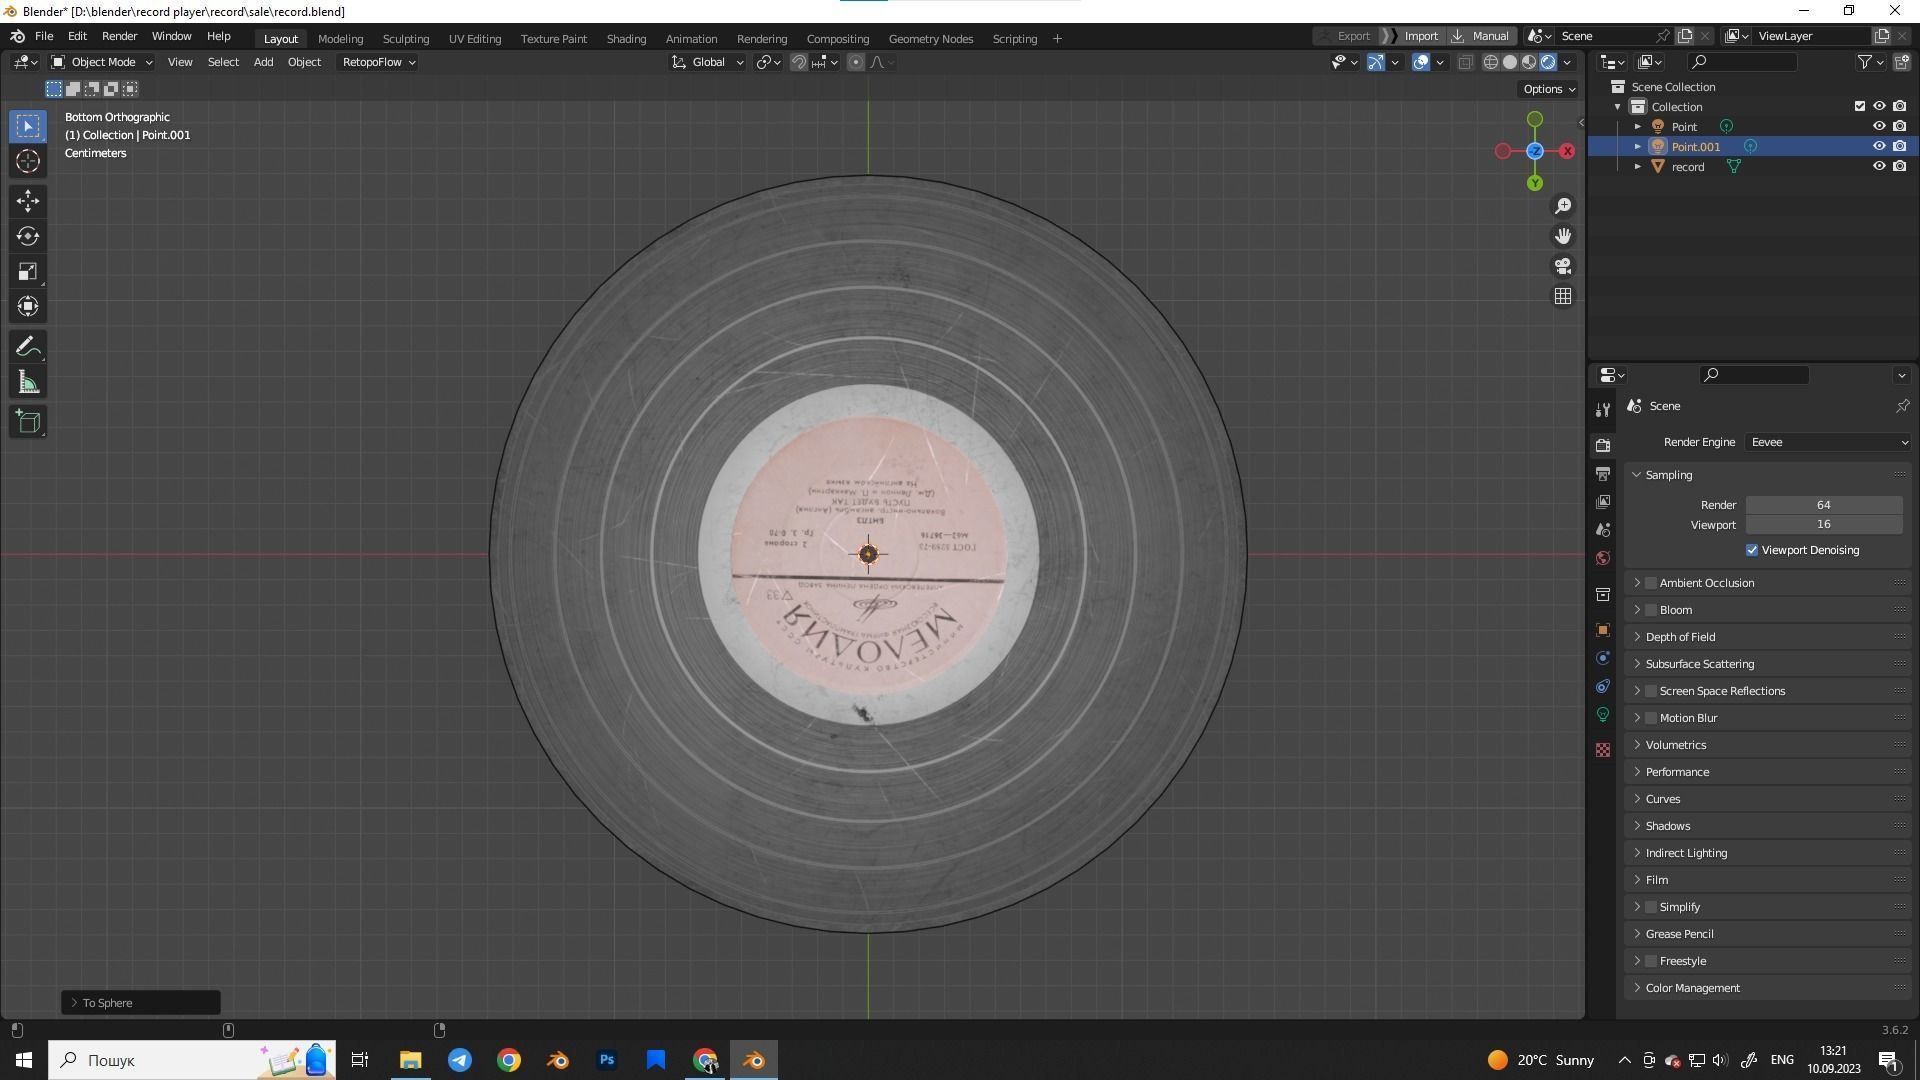
Task: Open the Physics properties tab
Action: 1603,658
